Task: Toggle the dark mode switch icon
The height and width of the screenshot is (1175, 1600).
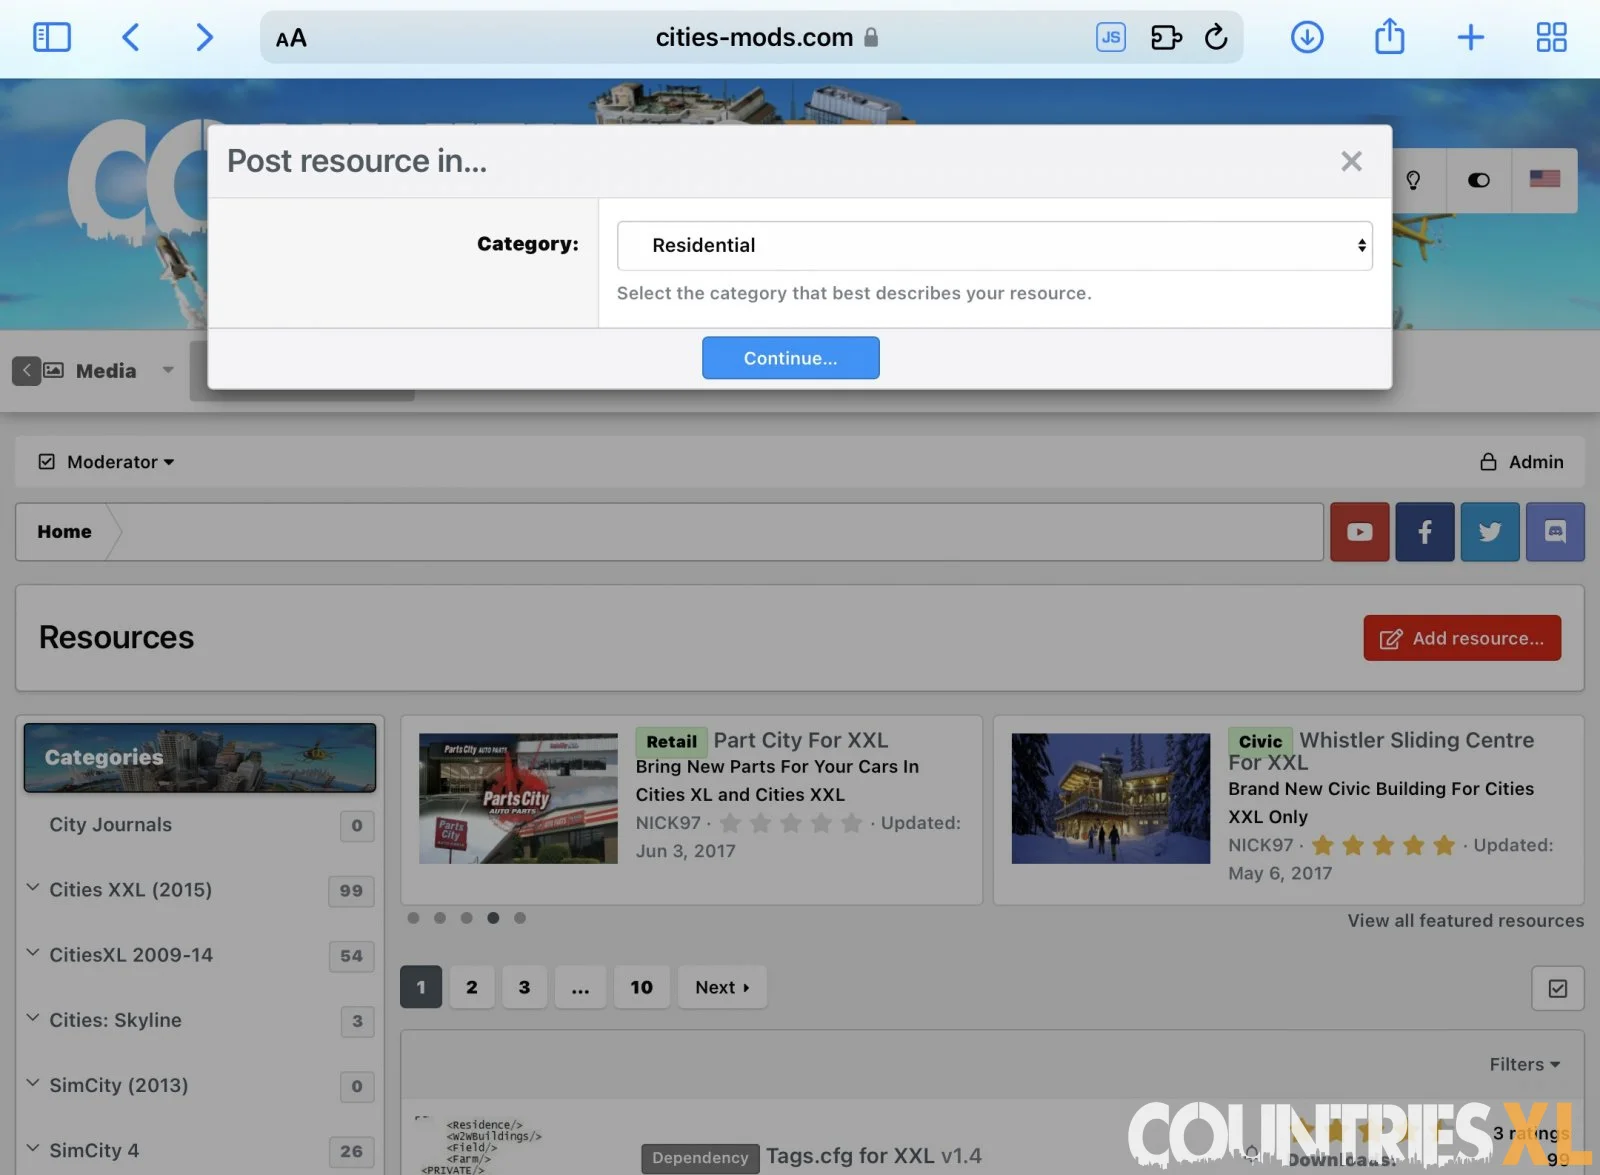Action: [x=1478, y=180]
